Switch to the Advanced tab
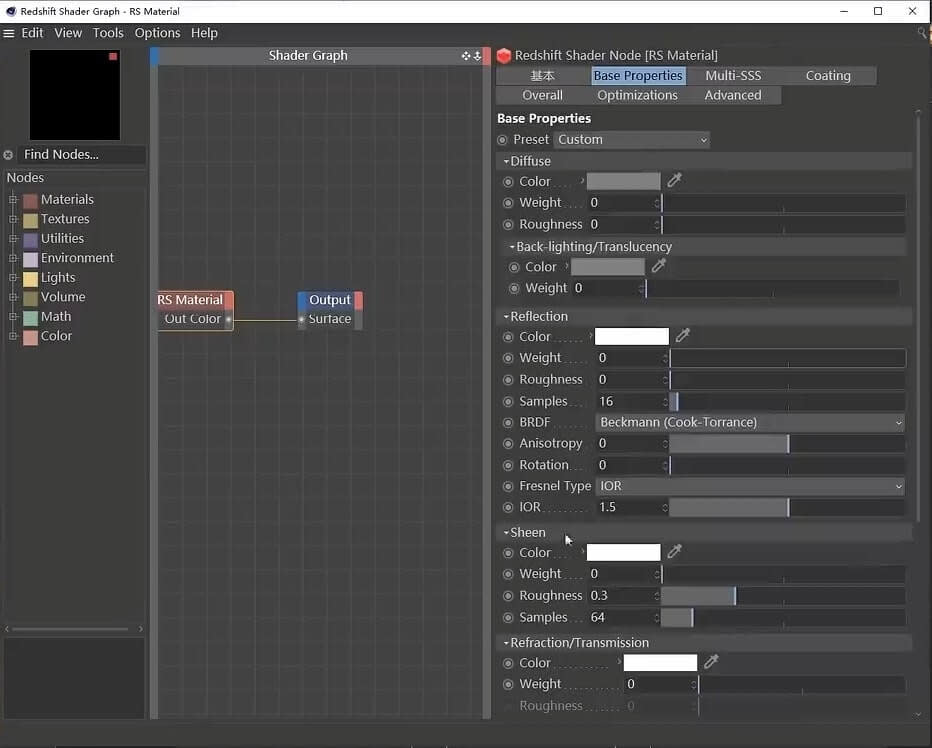This screenshot has width=932, height=748. click(x=733, y=95)
